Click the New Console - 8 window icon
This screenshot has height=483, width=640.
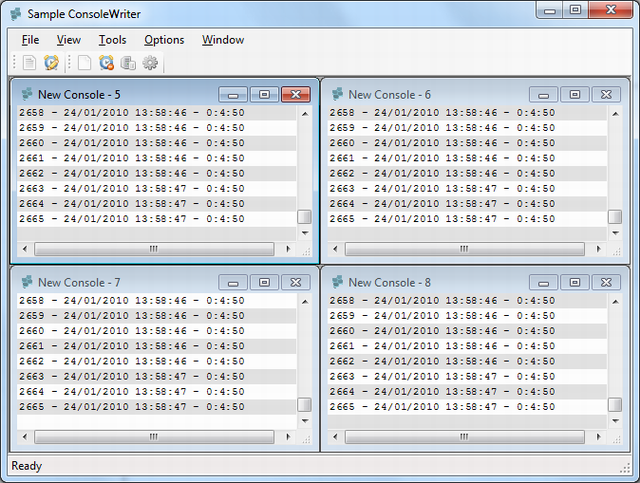coord(338,282)
